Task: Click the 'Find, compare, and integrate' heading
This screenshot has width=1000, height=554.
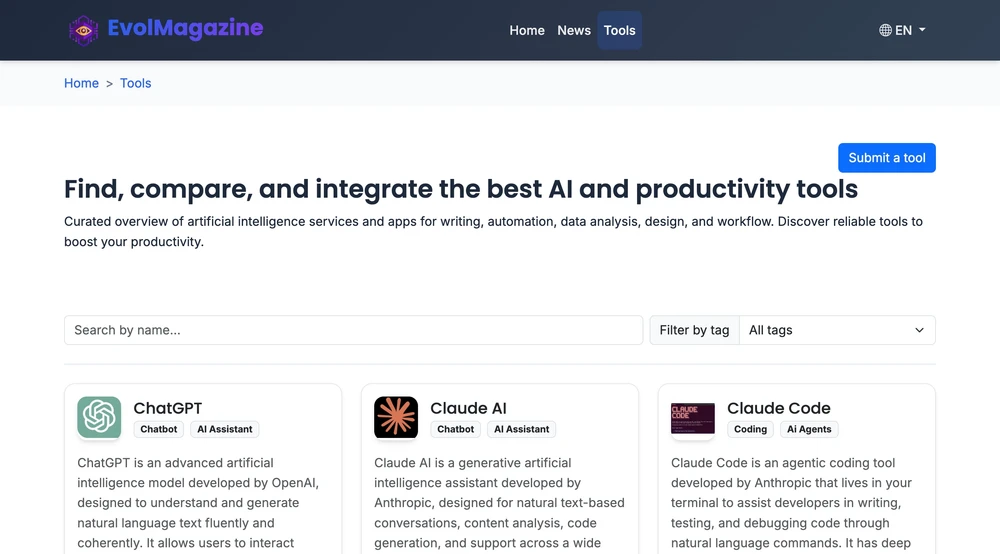Action: pyautogui.click(x=460, y=189)
